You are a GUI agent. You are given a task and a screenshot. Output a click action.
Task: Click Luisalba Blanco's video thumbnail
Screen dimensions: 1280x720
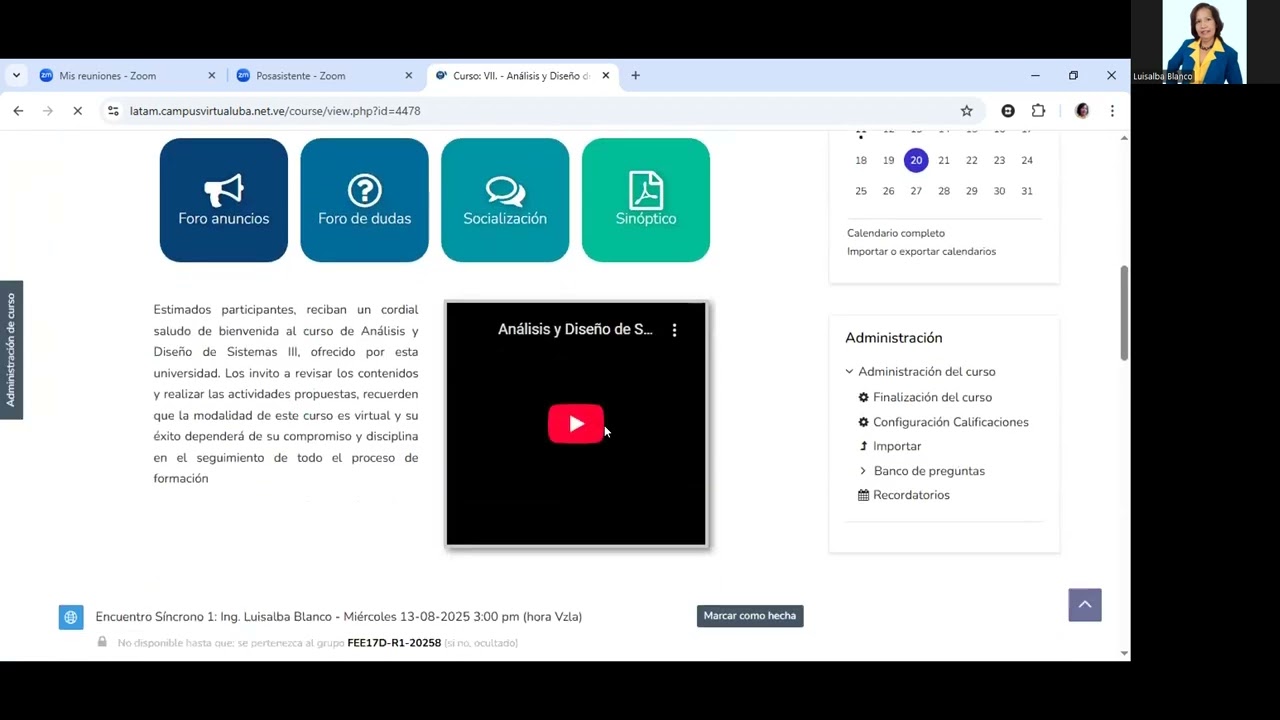point(1204,42)
